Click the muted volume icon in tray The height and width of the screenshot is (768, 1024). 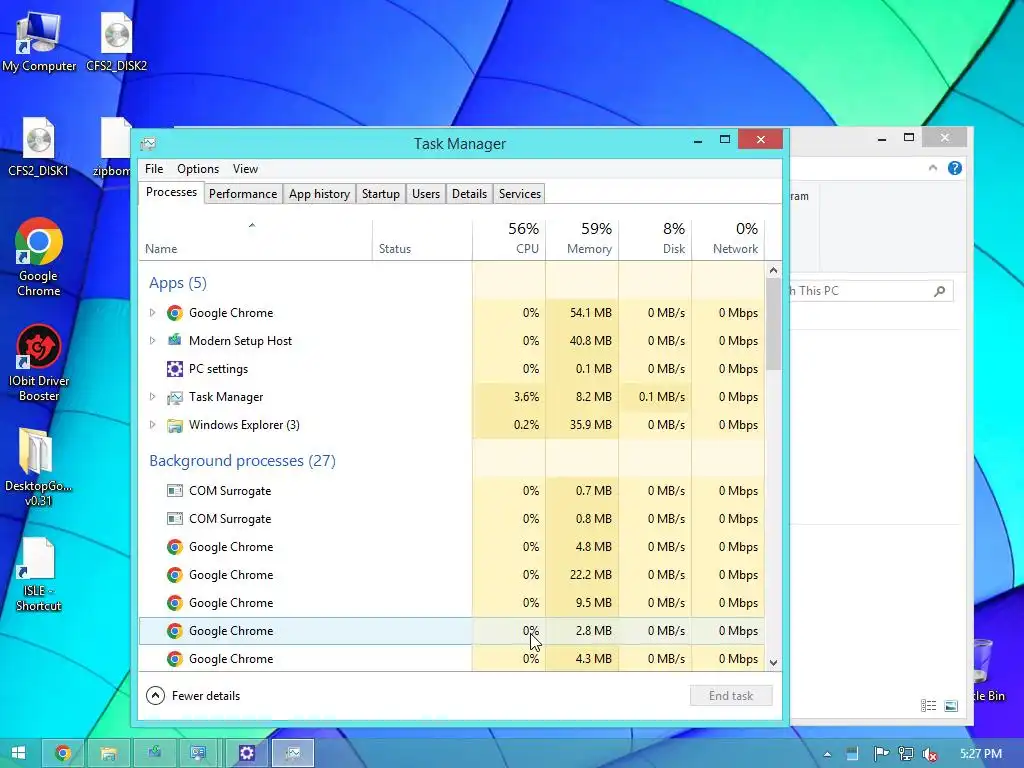point(930,754)
